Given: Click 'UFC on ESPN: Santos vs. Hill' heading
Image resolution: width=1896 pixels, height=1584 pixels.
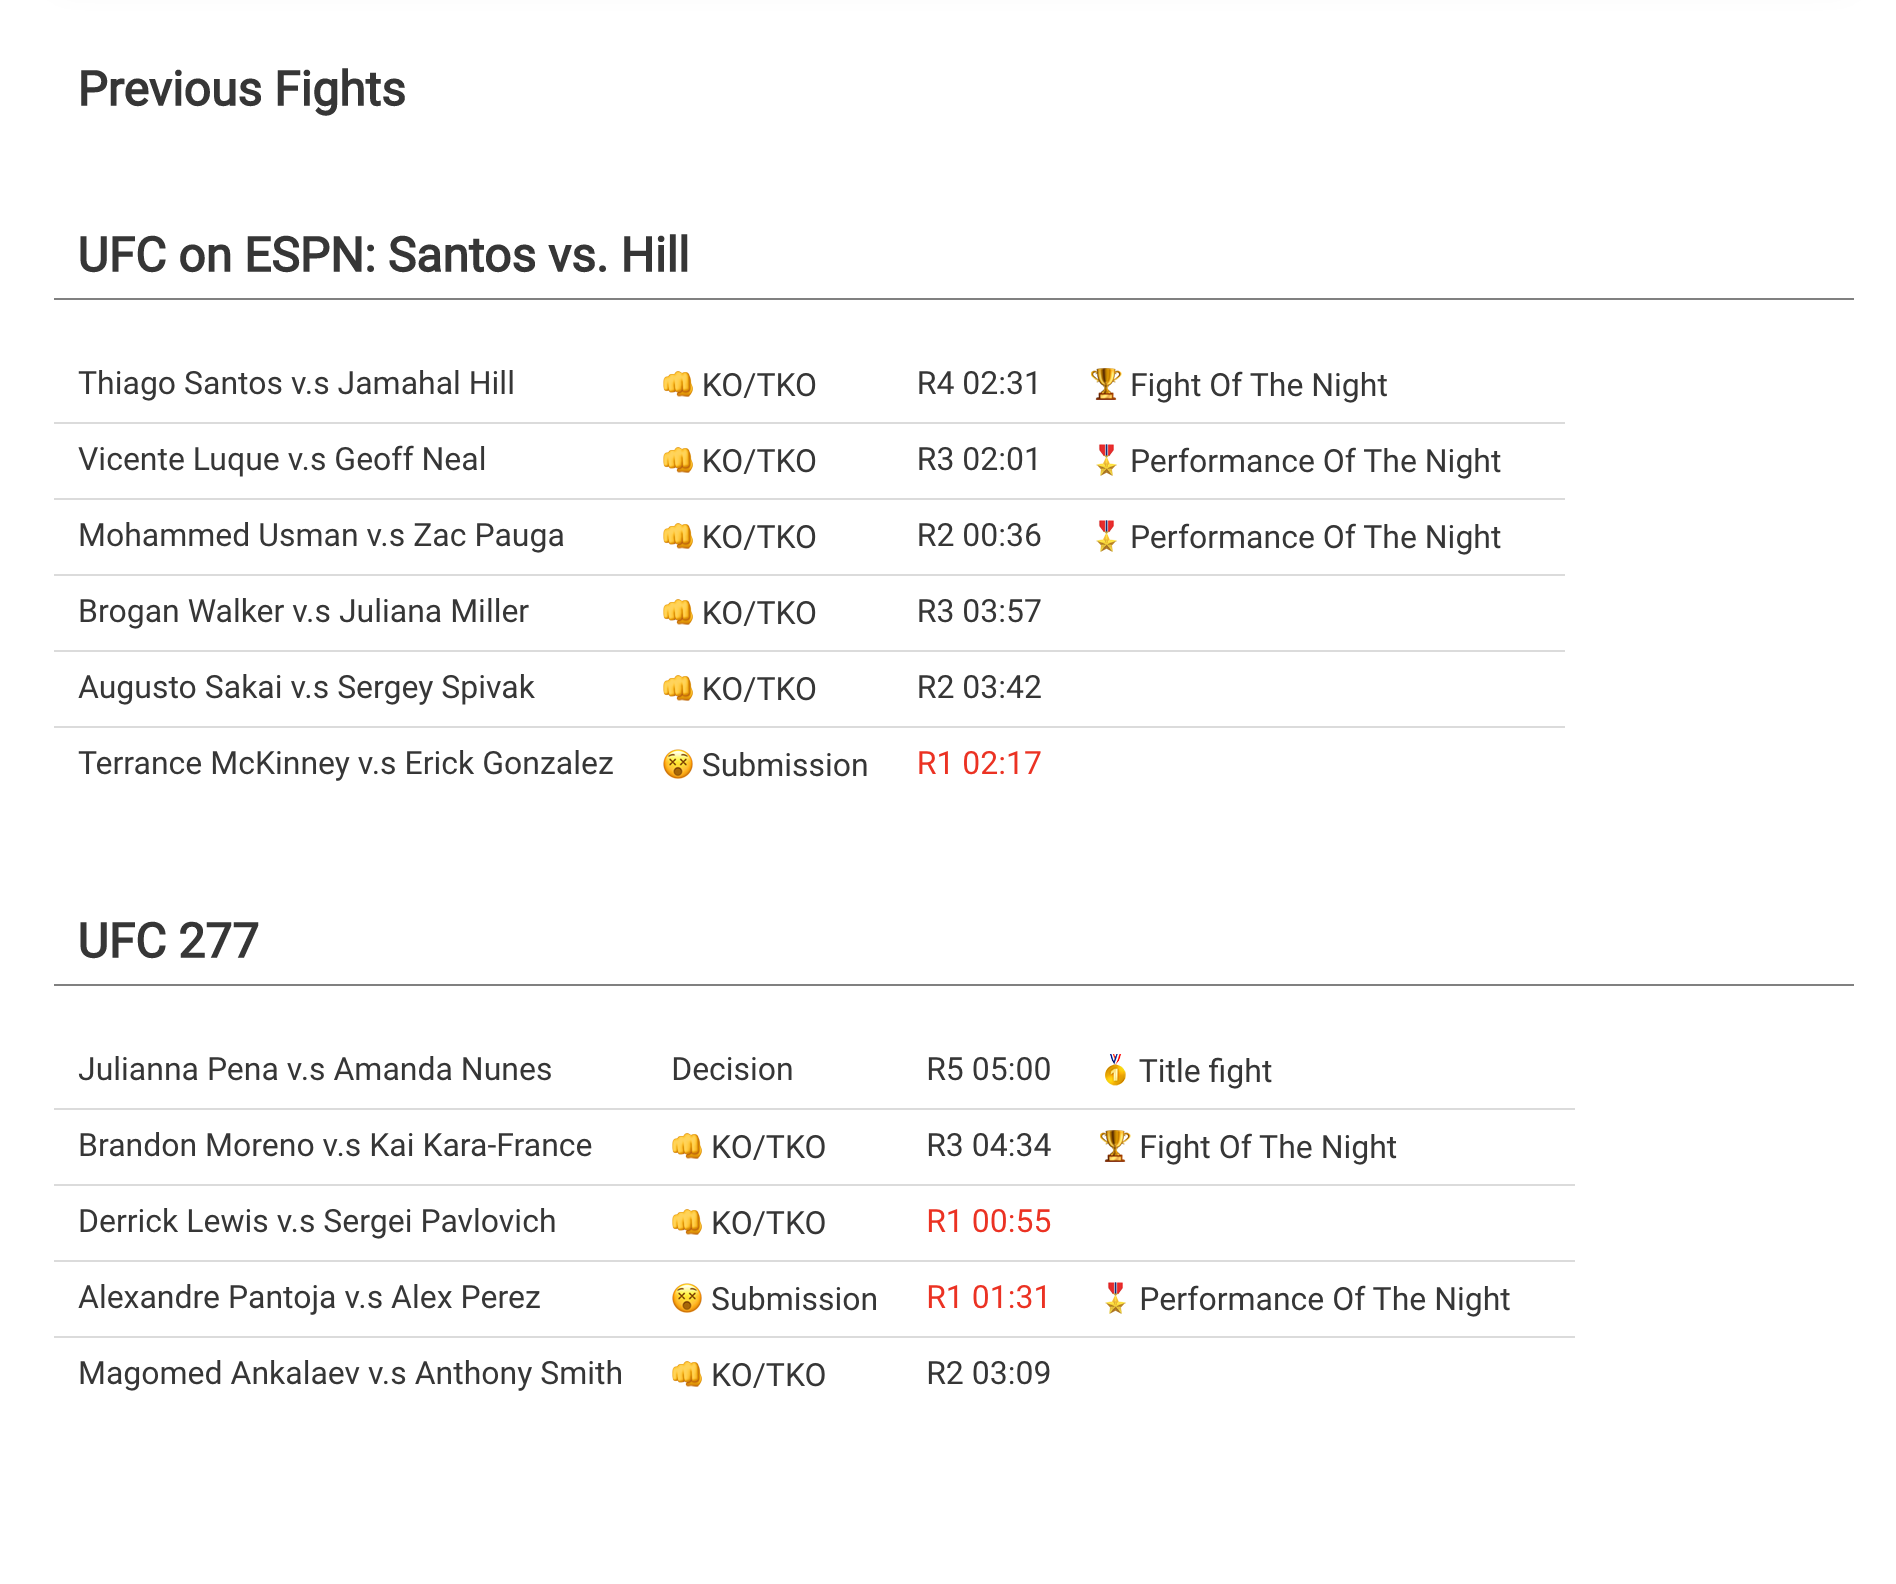Looking at the screenshot, I should click(384, 255).
